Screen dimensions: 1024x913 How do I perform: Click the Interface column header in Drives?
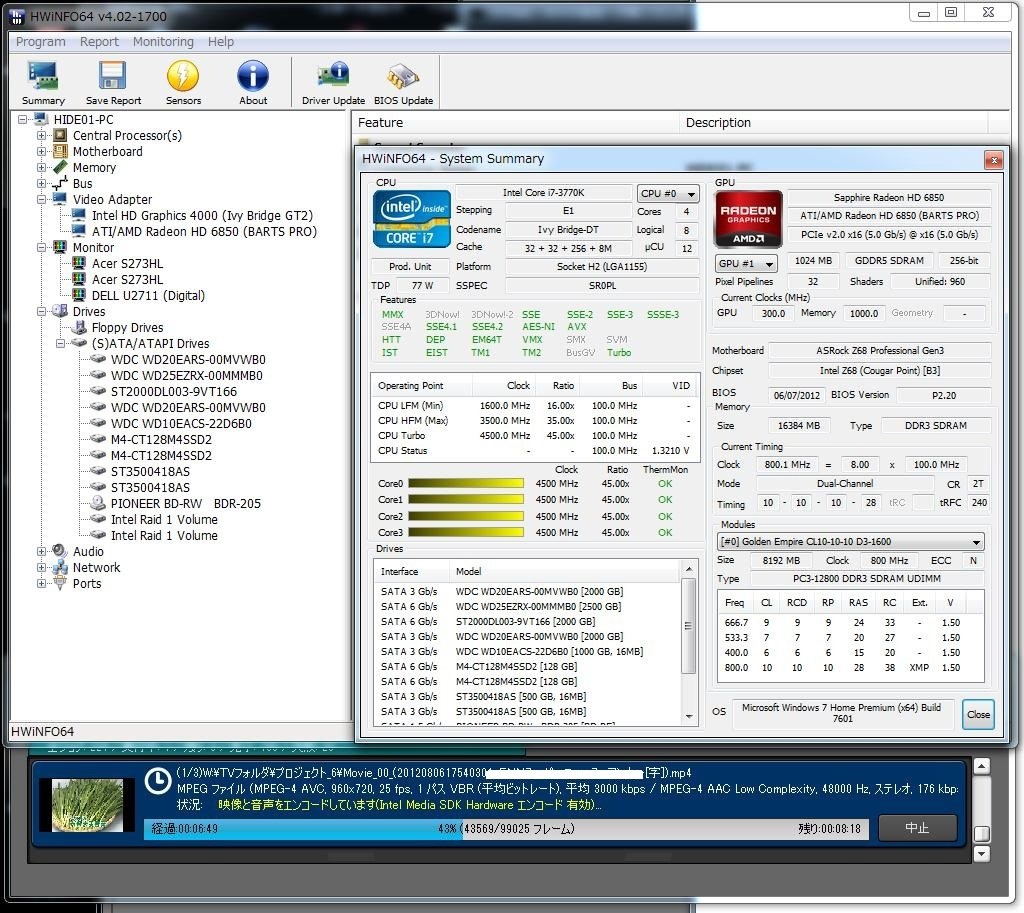click(412, 571)
